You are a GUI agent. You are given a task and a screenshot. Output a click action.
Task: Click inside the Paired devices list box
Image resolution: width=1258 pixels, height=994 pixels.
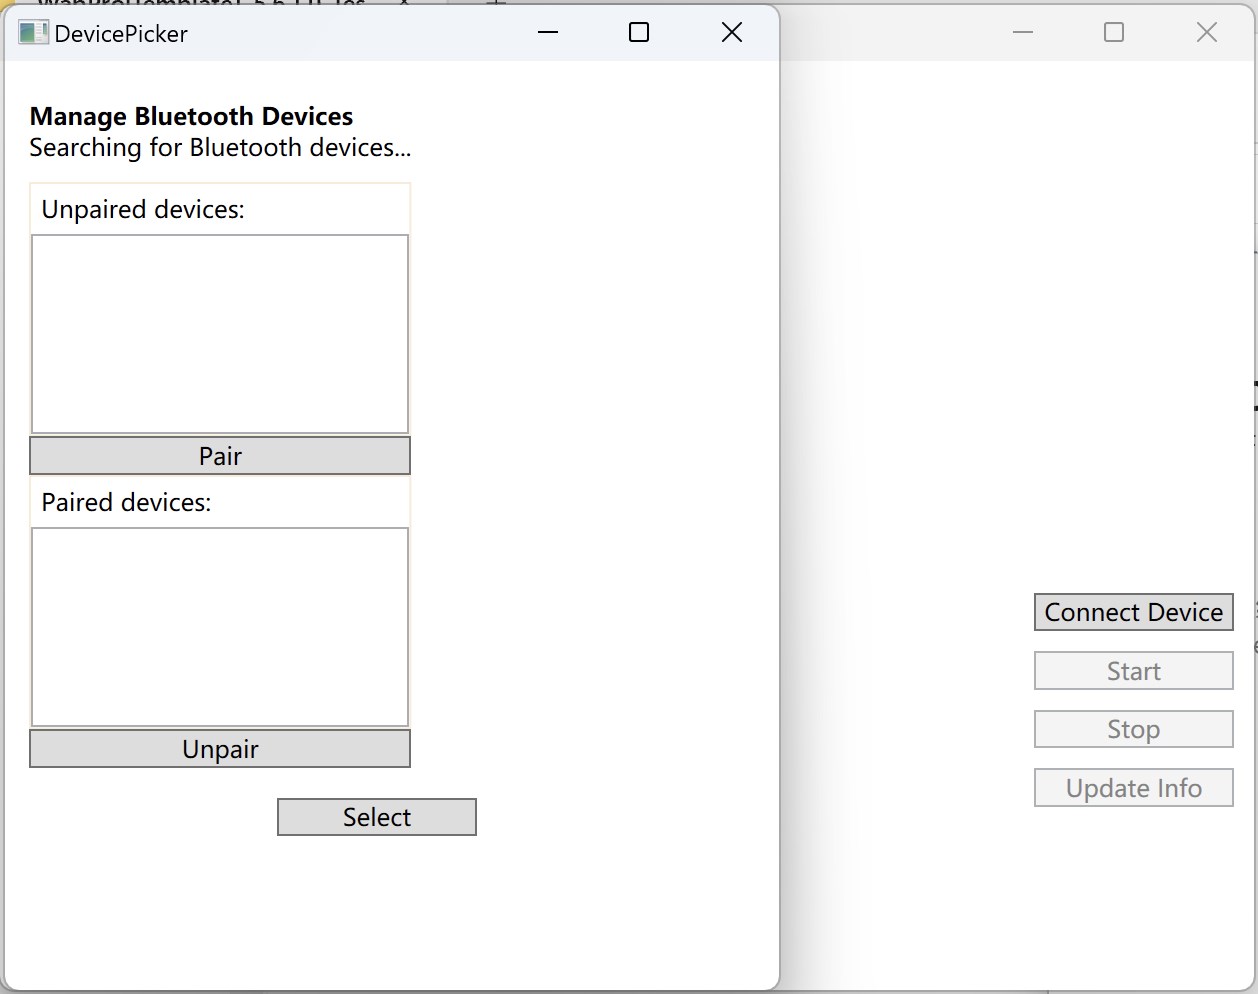click(220, 625)
